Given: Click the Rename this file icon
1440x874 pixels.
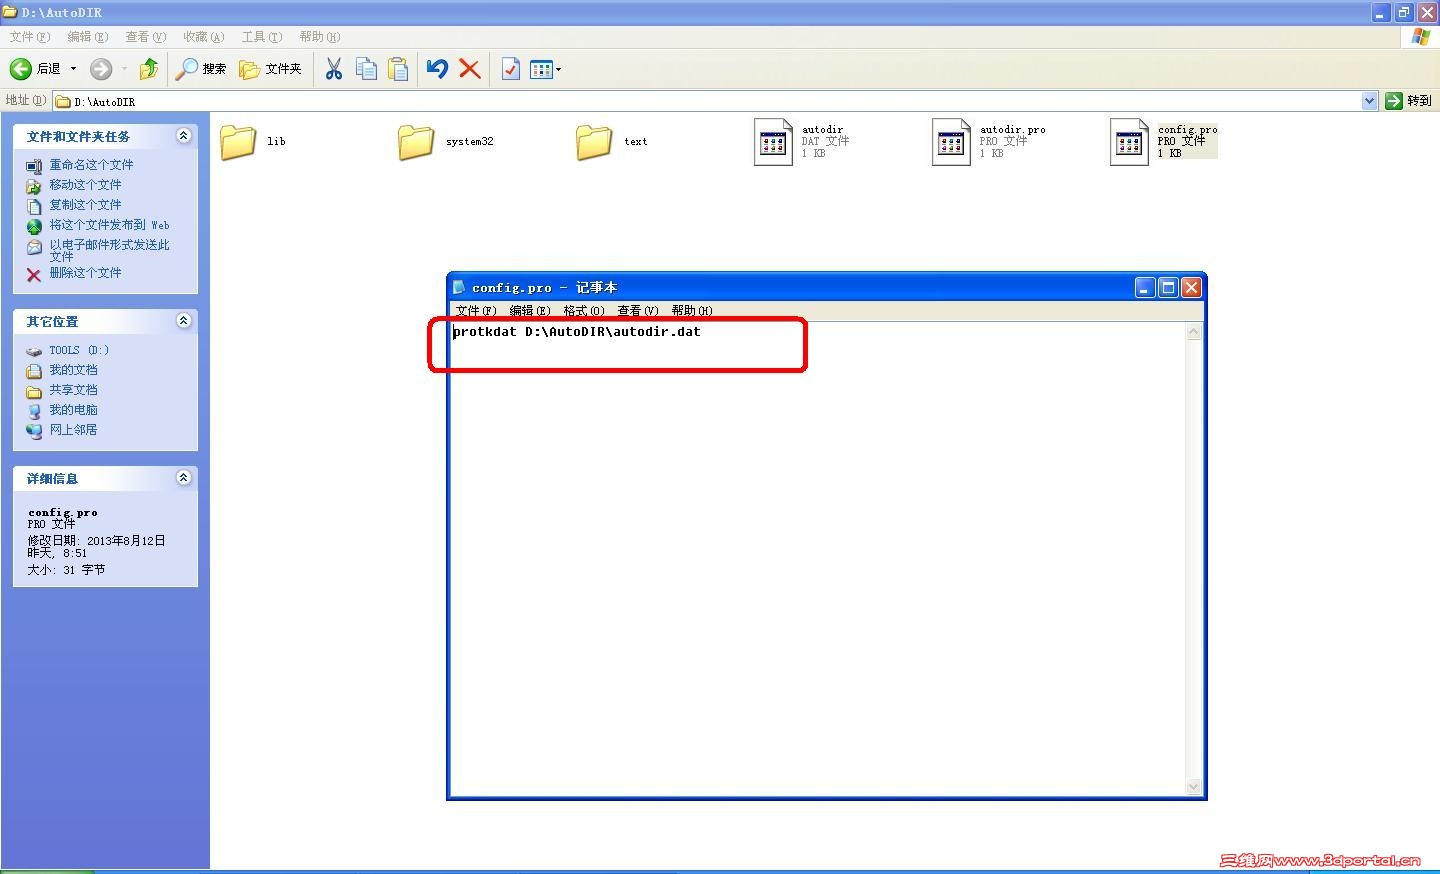Looking at the screenshot, I should (x=34, y=166).
